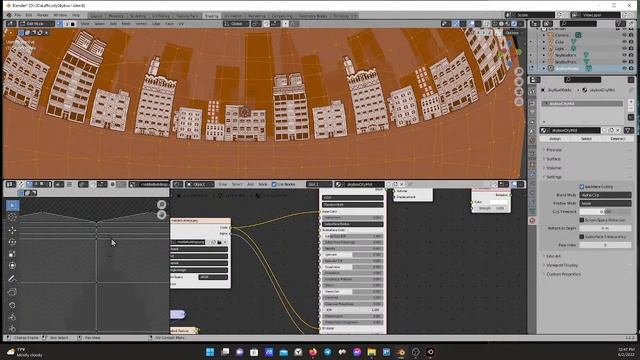
Task: Open the Render menu
Action: 42,15
